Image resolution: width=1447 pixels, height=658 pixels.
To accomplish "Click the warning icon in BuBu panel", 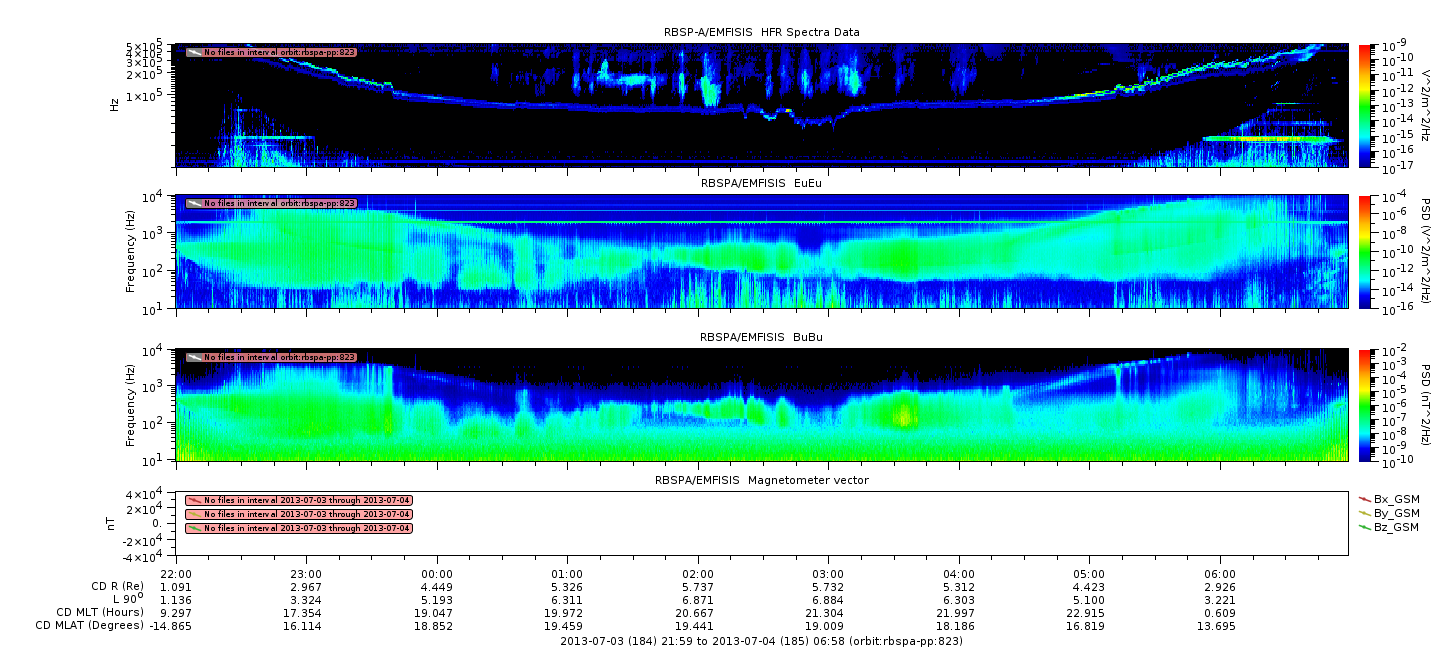I will (194, 357).
